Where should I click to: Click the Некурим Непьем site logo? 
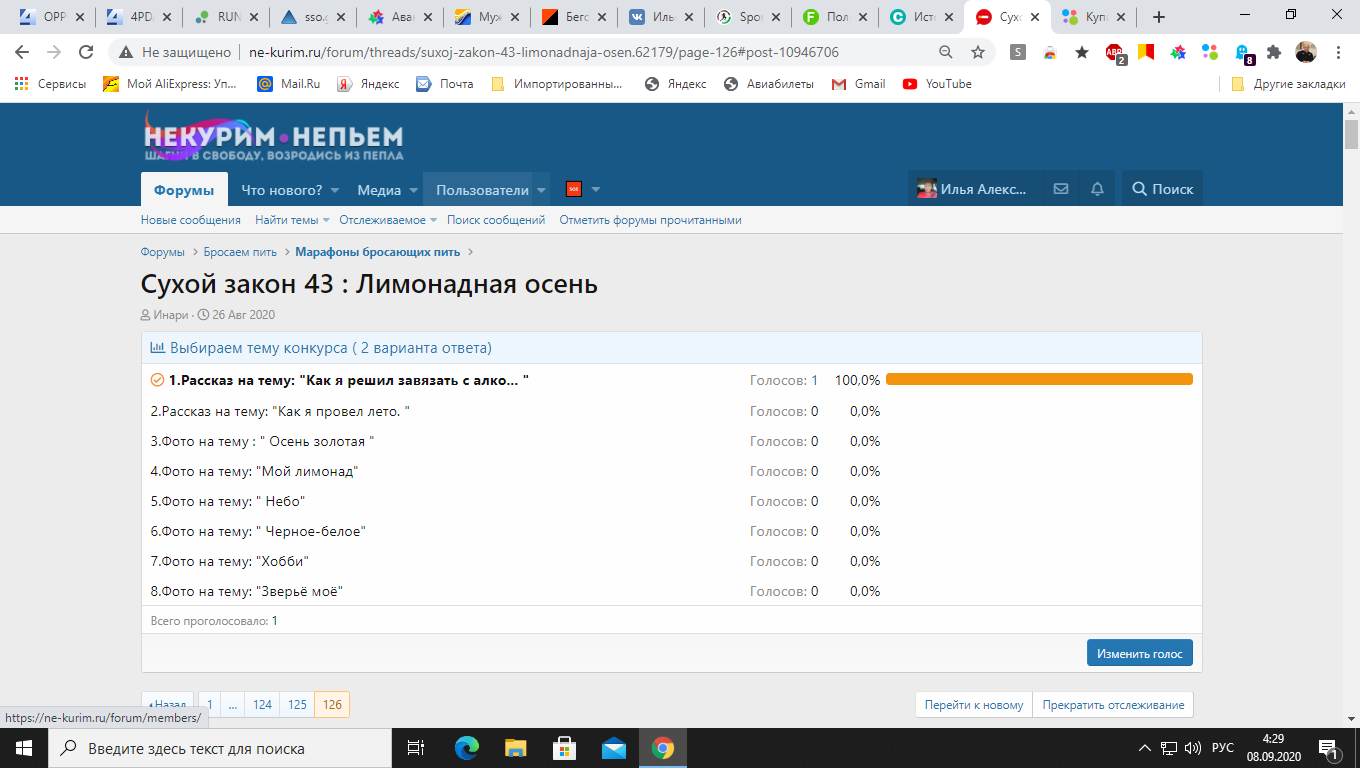[273, 138]
